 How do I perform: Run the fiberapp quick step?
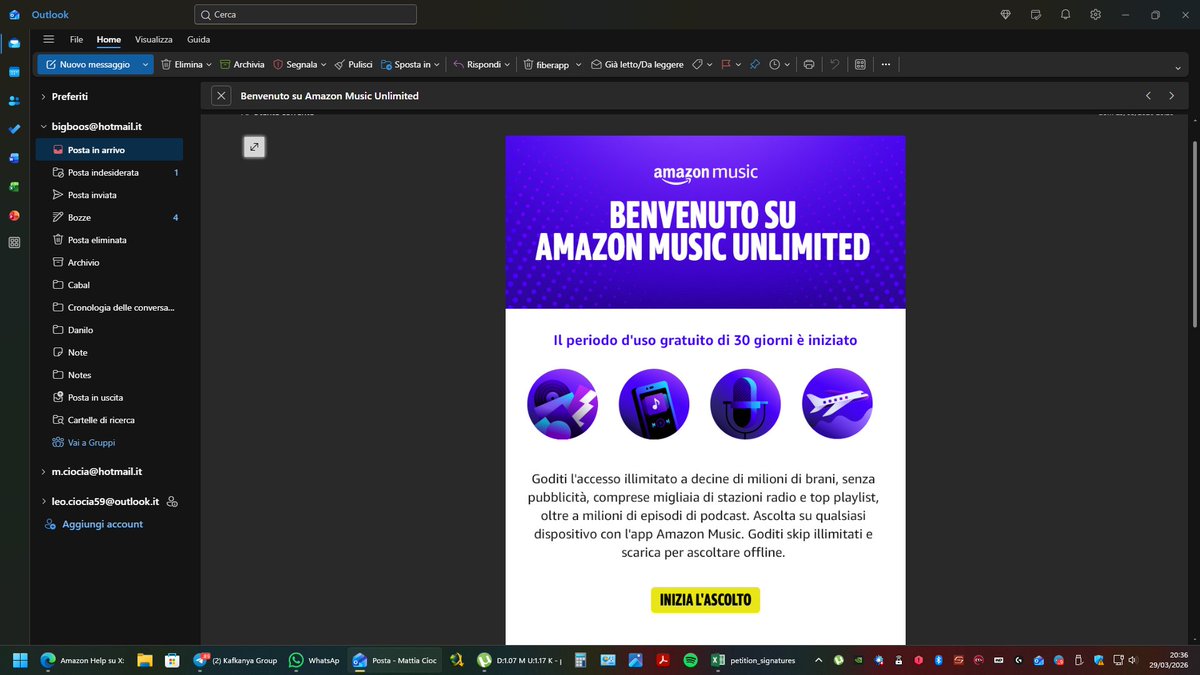(x=546, y=64)
